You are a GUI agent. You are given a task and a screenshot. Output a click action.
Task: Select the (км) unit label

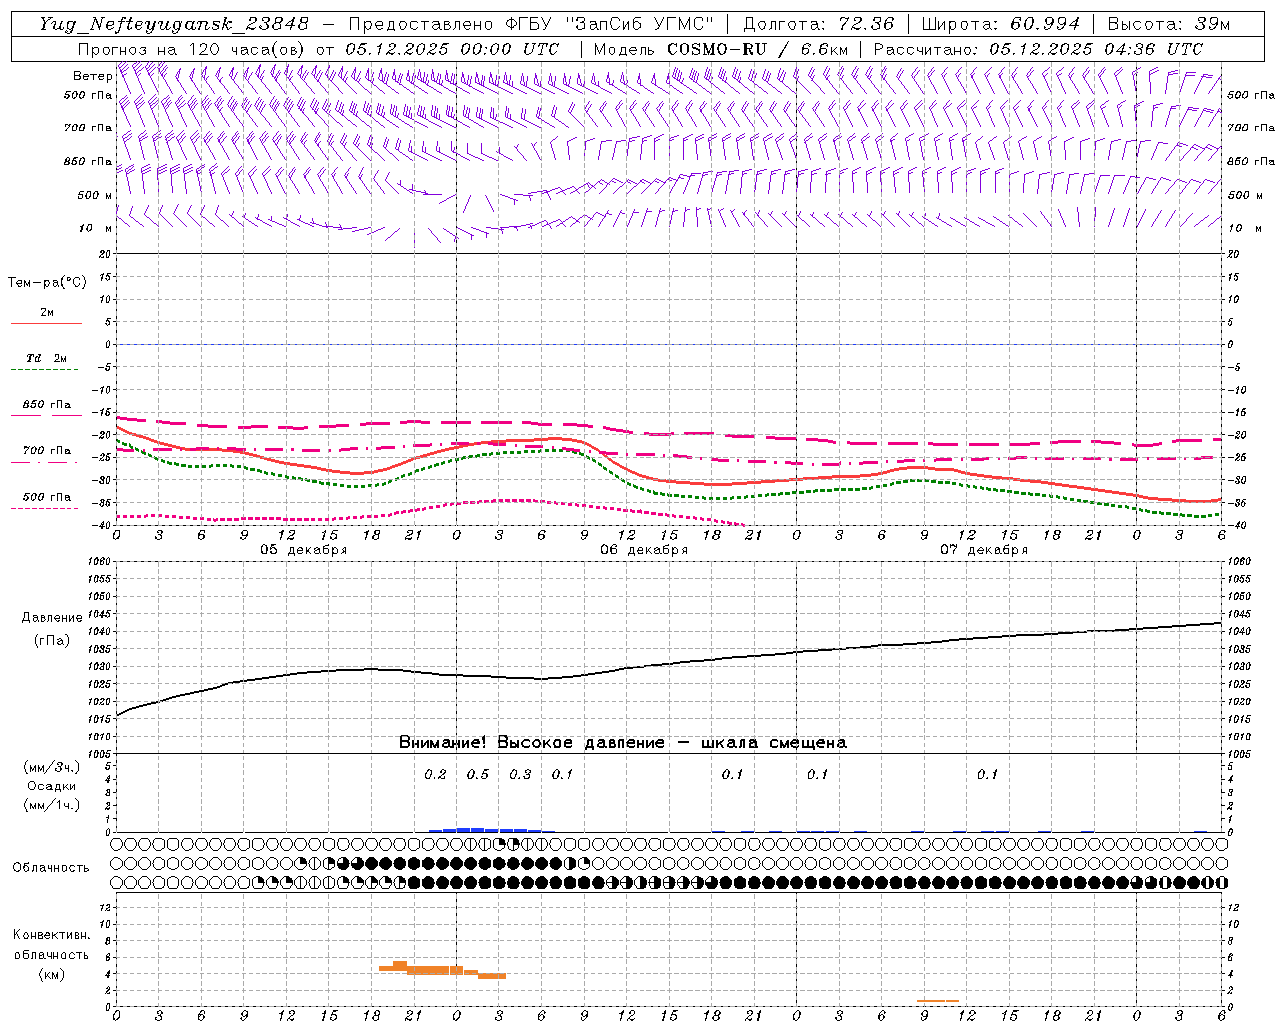[51, 973]
